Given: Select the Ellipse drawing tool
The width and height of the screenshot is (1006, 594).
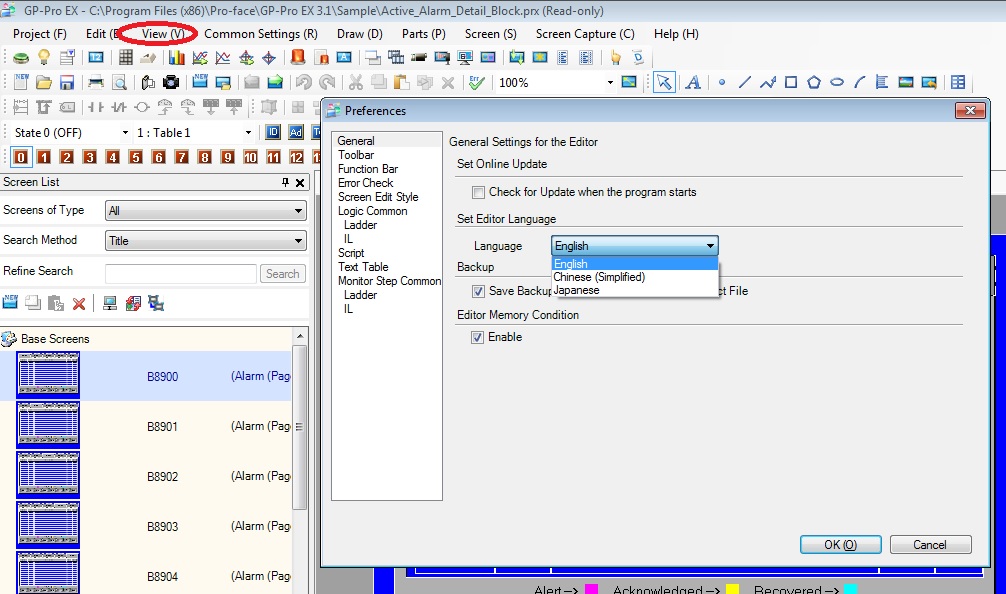Looking at the screenshot, I should (837, 82).
